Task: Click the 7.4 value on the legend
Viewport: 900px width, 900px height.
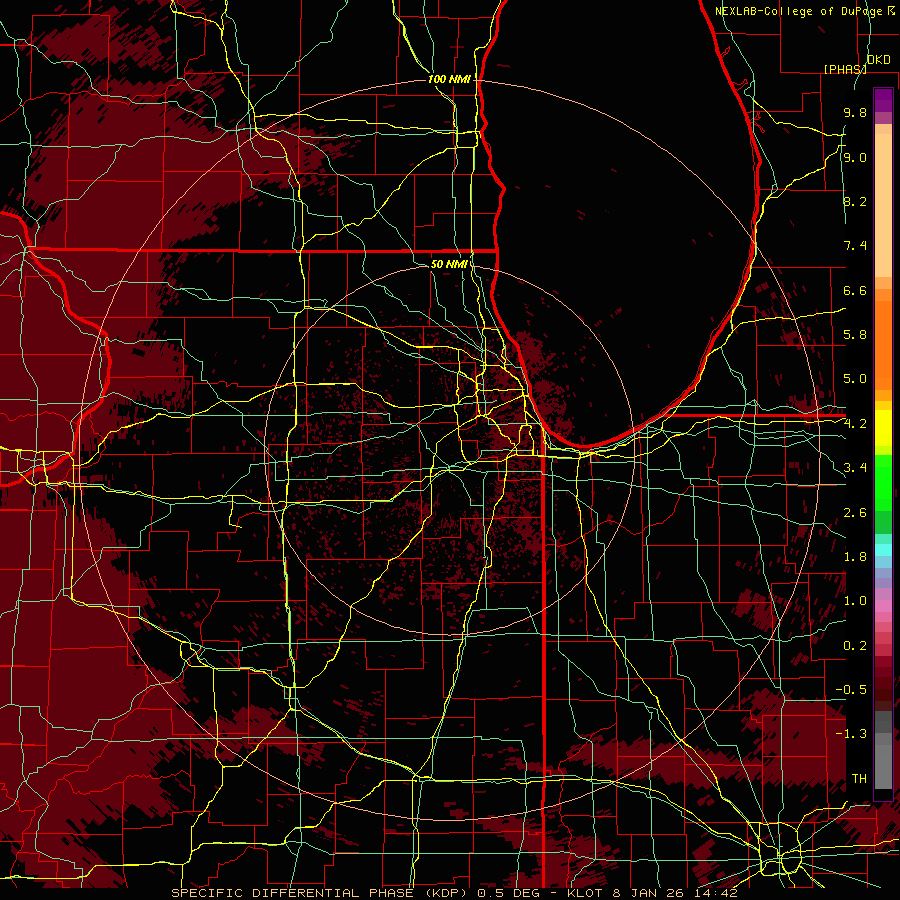Action: [x=855, y=246]
